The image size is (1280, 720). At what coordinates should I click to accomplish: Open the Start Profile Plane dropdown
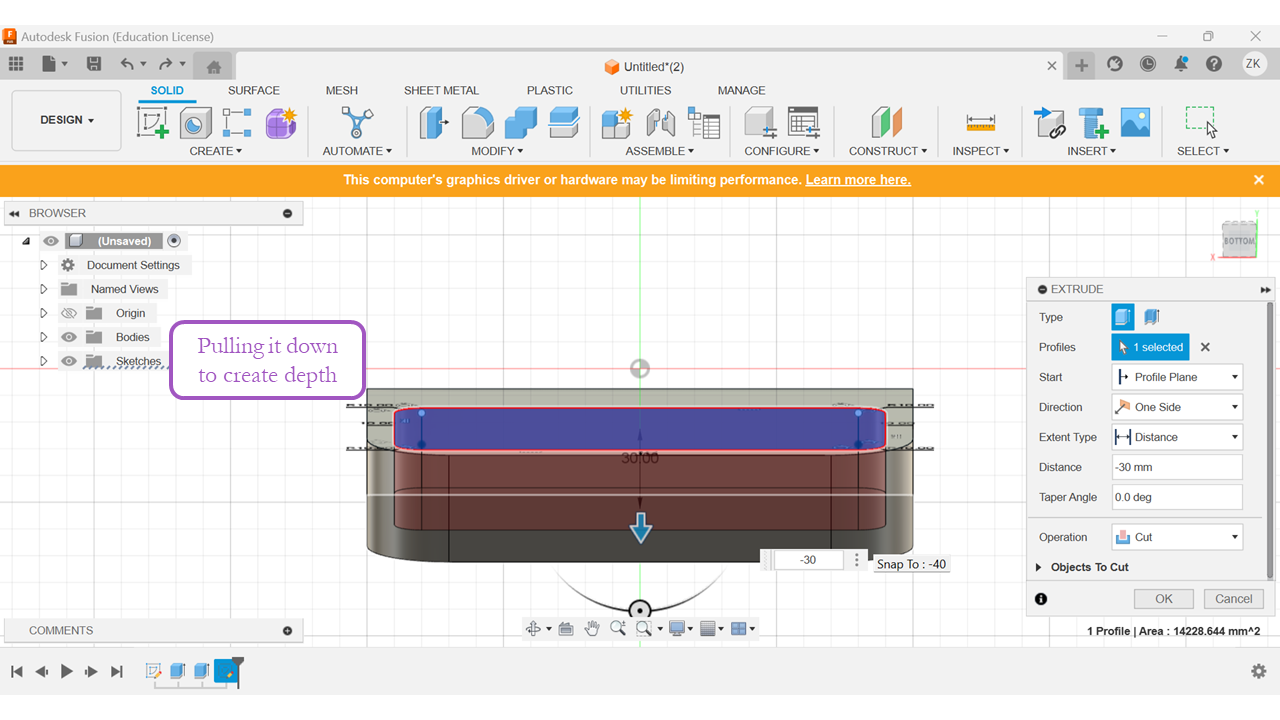coord(1177,377)
